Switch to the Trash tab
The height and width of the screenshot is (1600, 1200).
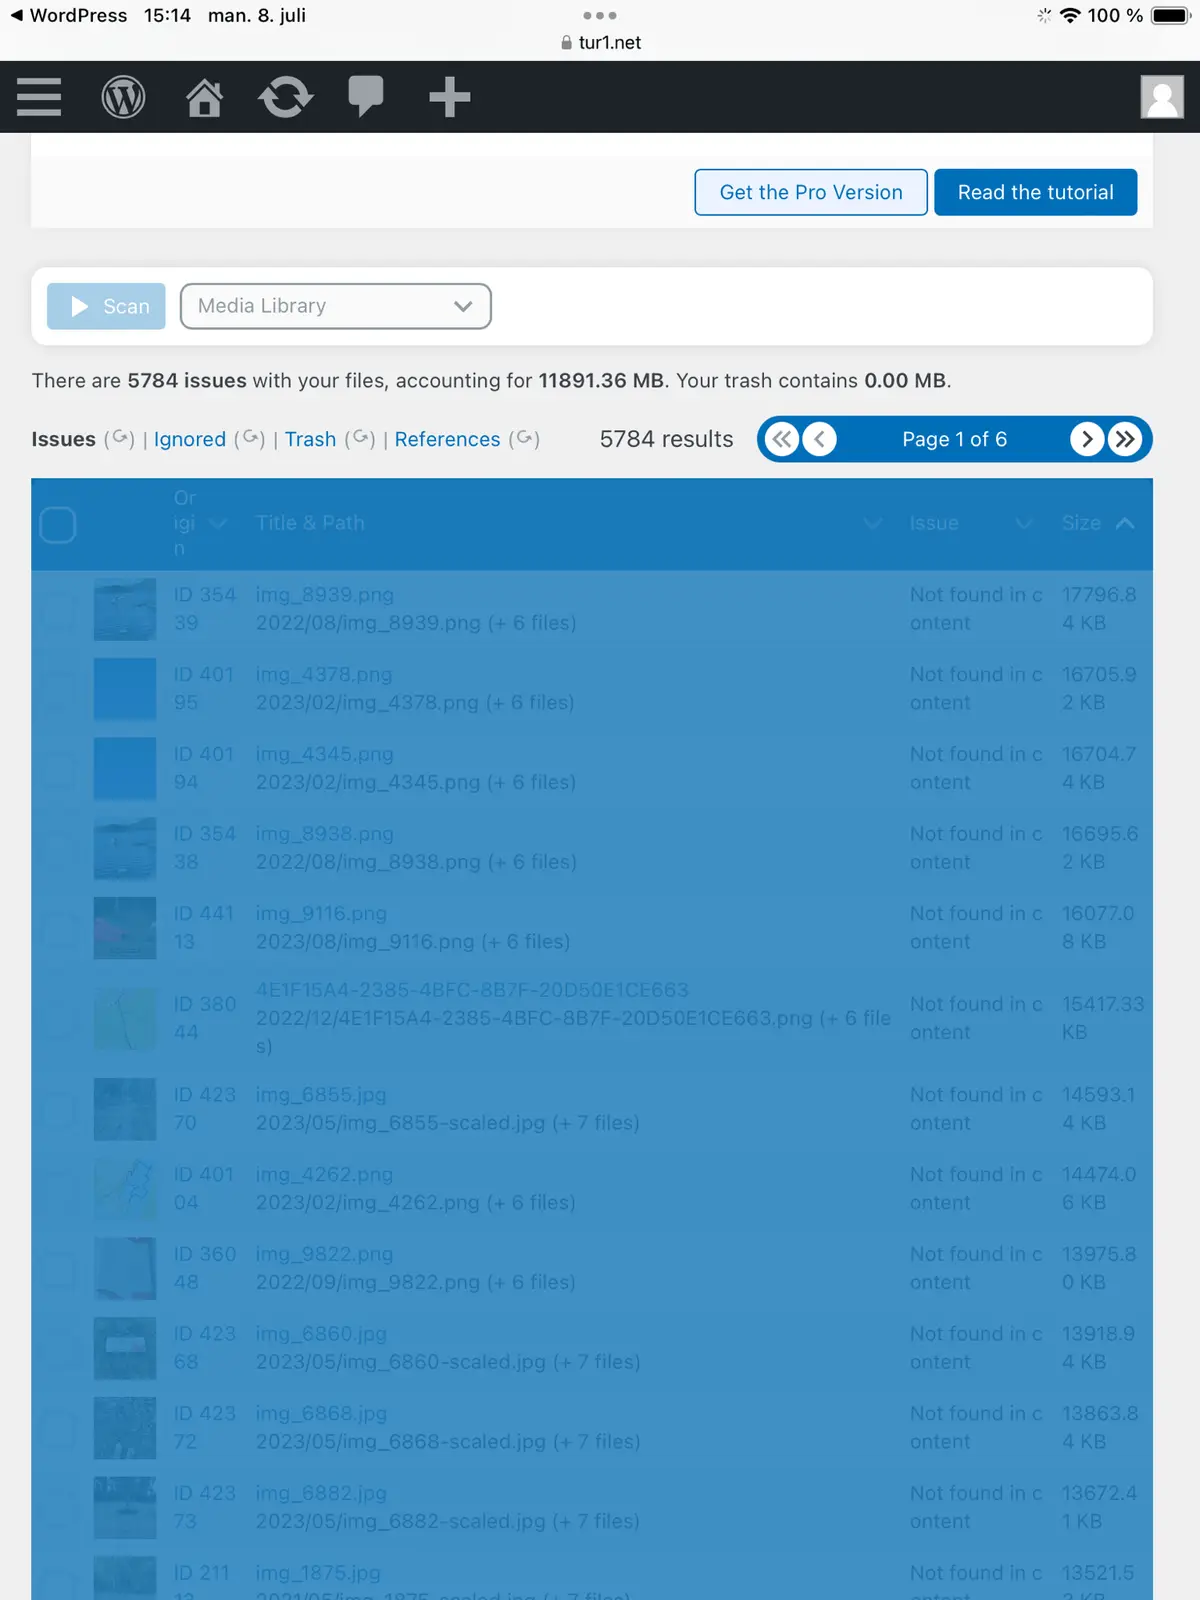click(310, 439)
